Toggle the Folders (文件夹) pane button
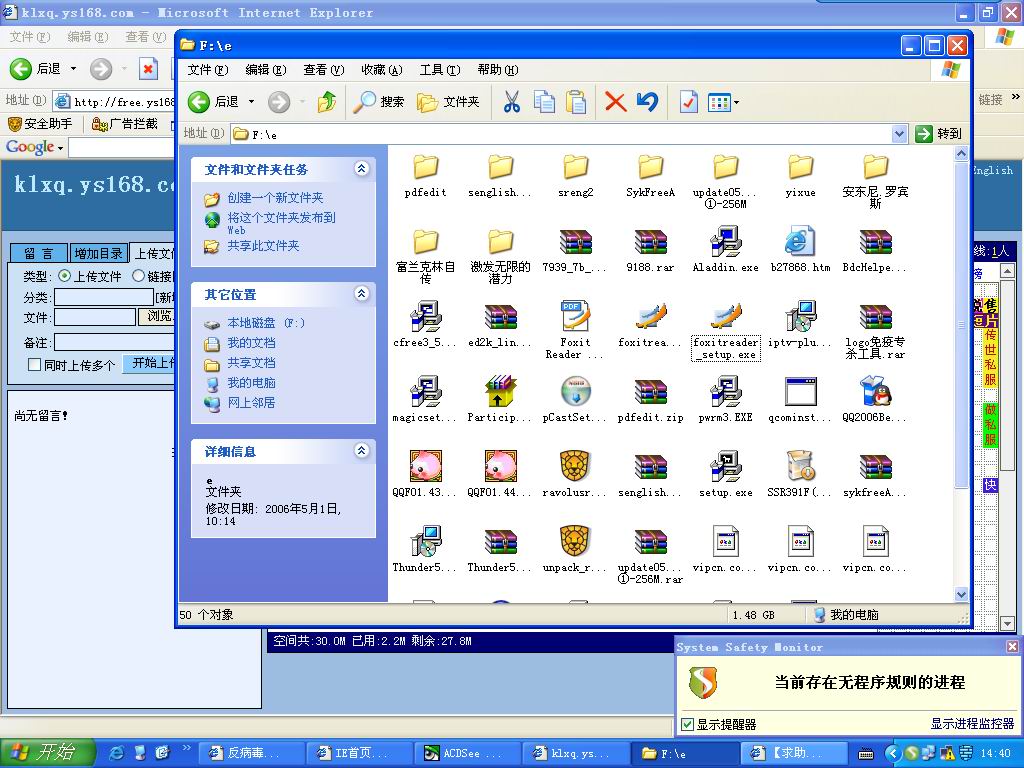This screenshot has width=1024, height=768. click(x=449, y=102)
